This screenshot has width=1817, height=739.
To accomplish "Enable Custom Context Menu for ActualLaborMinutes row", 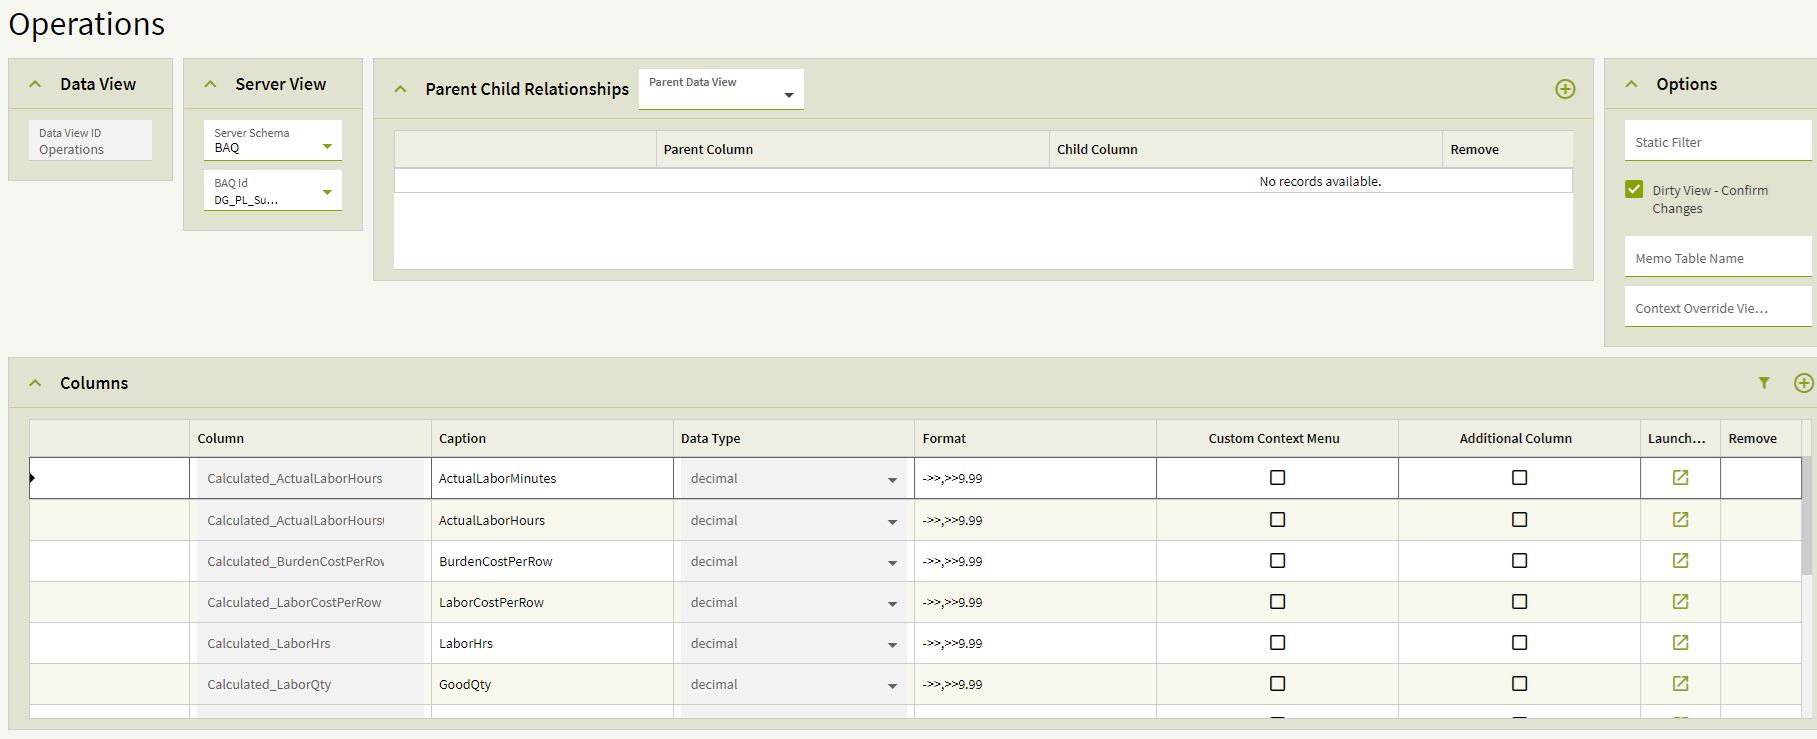I will pos(1277,478).
